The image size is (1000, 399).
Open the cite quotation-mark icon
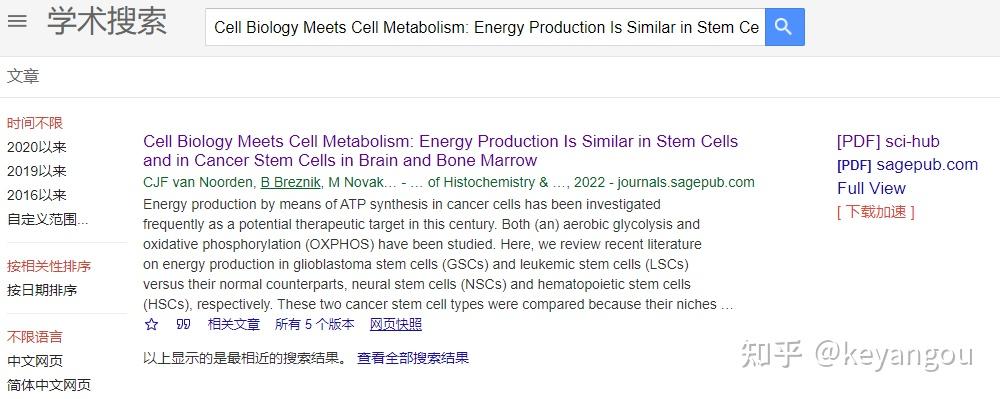pos(183,324)
